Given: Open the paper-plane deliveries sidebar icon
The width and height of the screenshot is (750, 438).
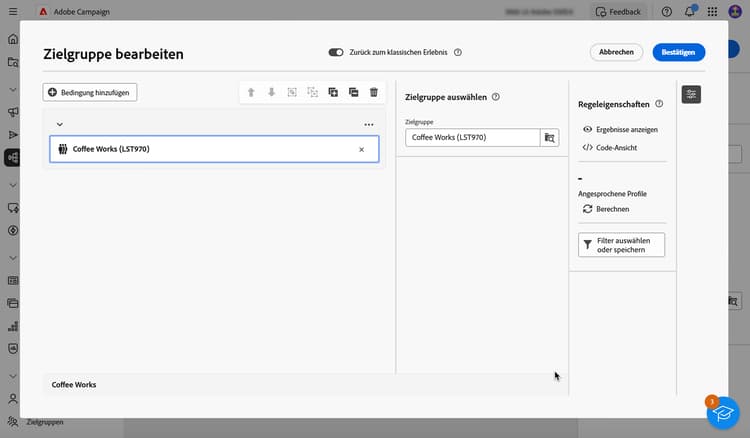Looking at the screenshot, I should click(13, 135).
